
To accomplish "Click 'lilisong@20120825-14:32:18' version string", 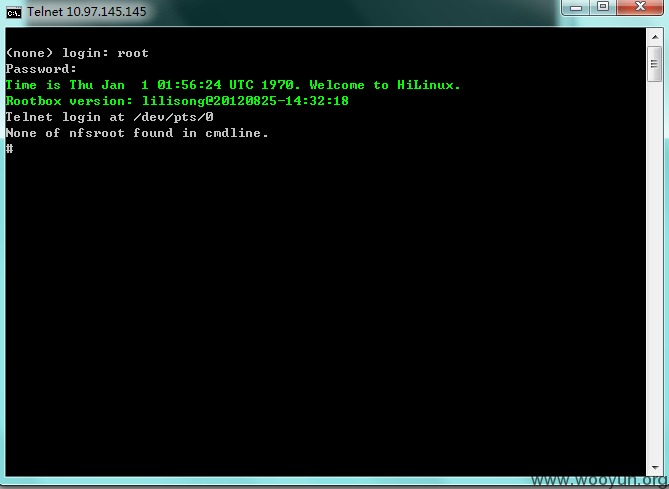I will tap(245, 101).
